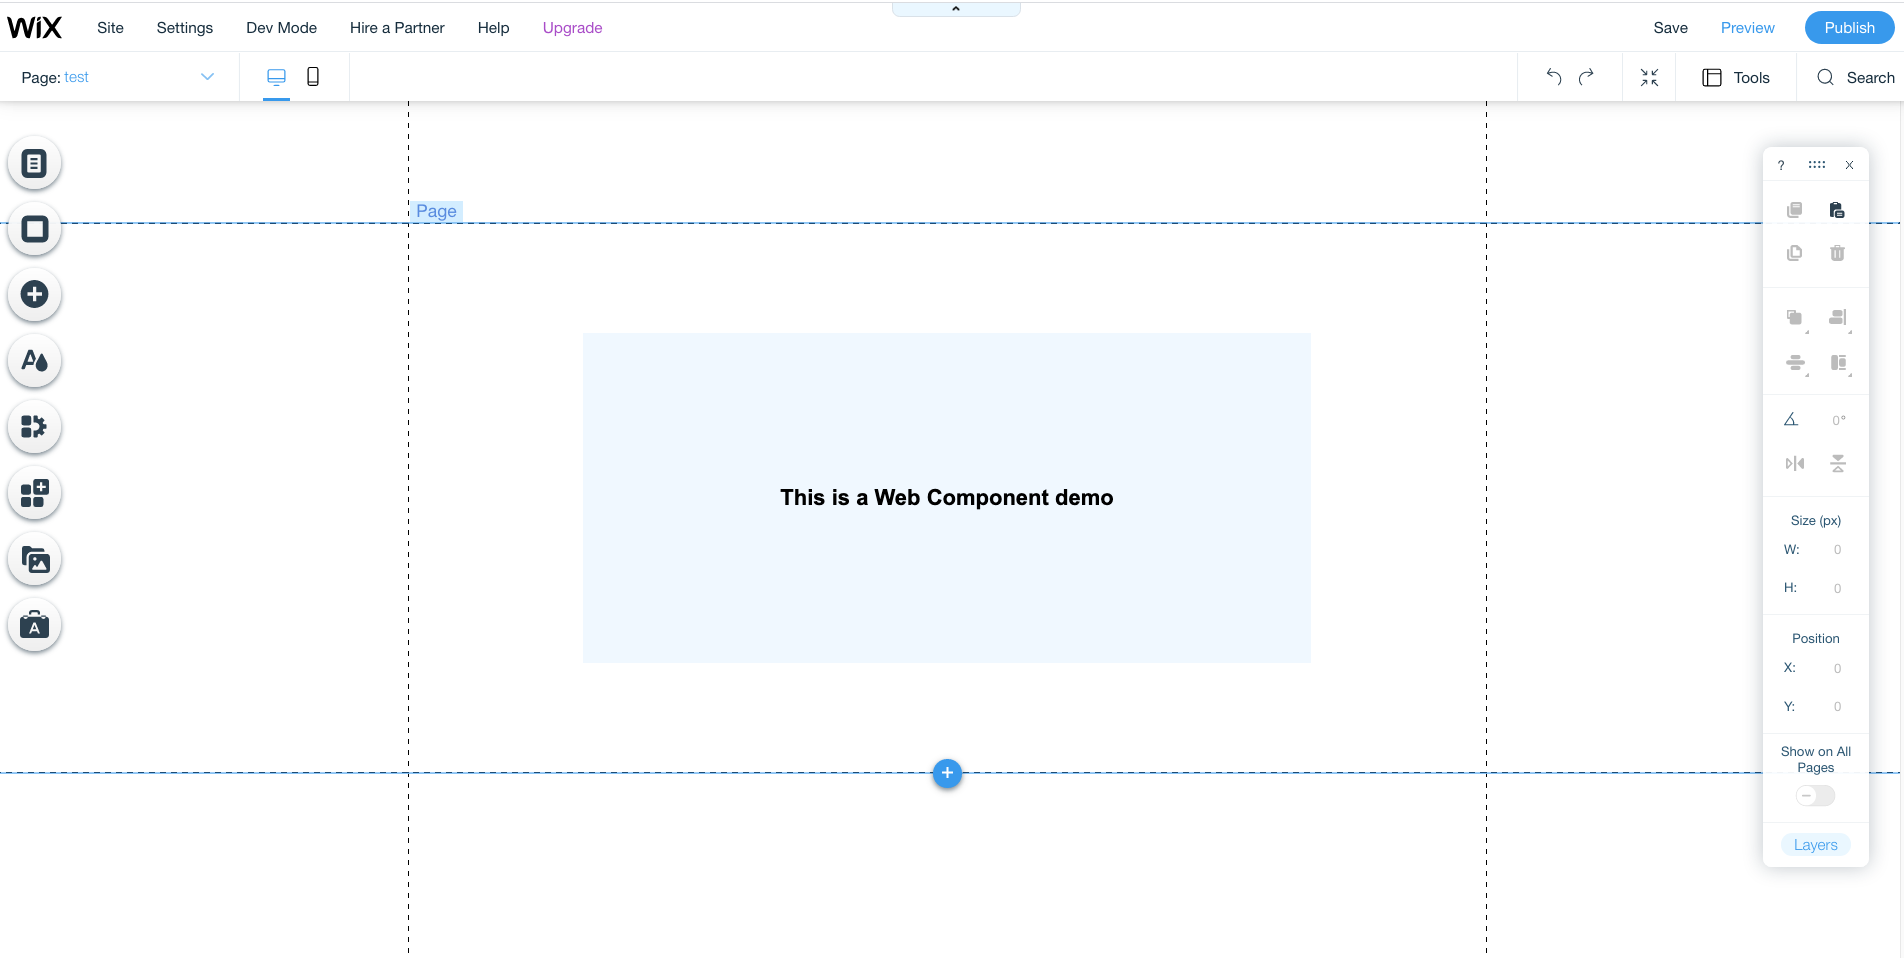The width and height of the screenshot is (1904, 958).
Task: Click the Page label tag
Action: (x=437, y=211)
